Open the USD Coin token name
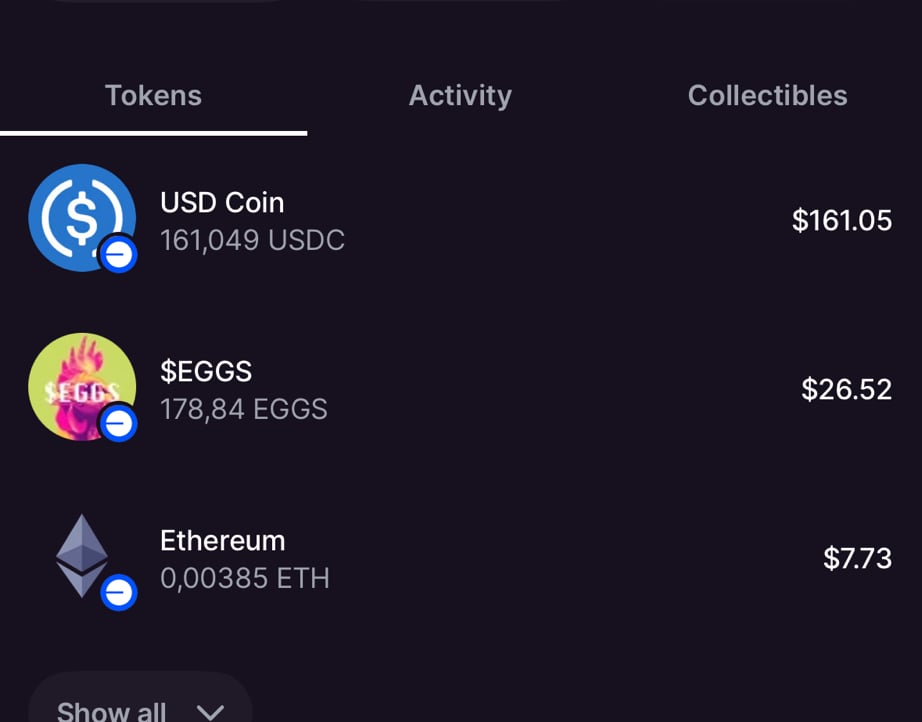Viewport: 922px width, 722px height. [x=222, y=203]
